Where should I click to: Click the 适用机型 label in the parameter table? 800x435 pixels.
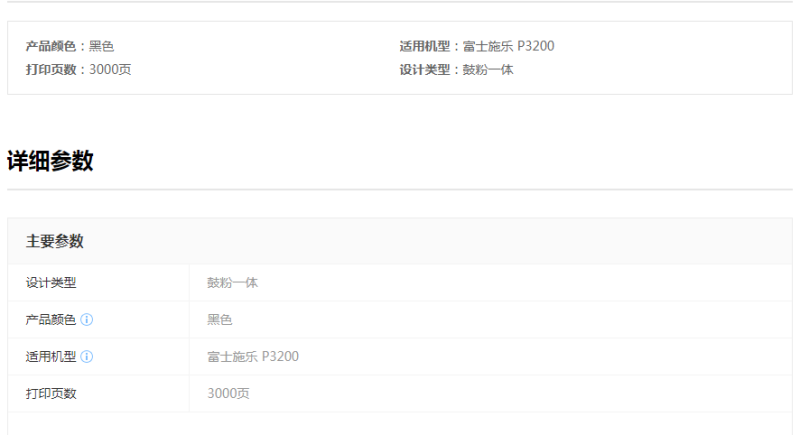click(x=51, y=356)
